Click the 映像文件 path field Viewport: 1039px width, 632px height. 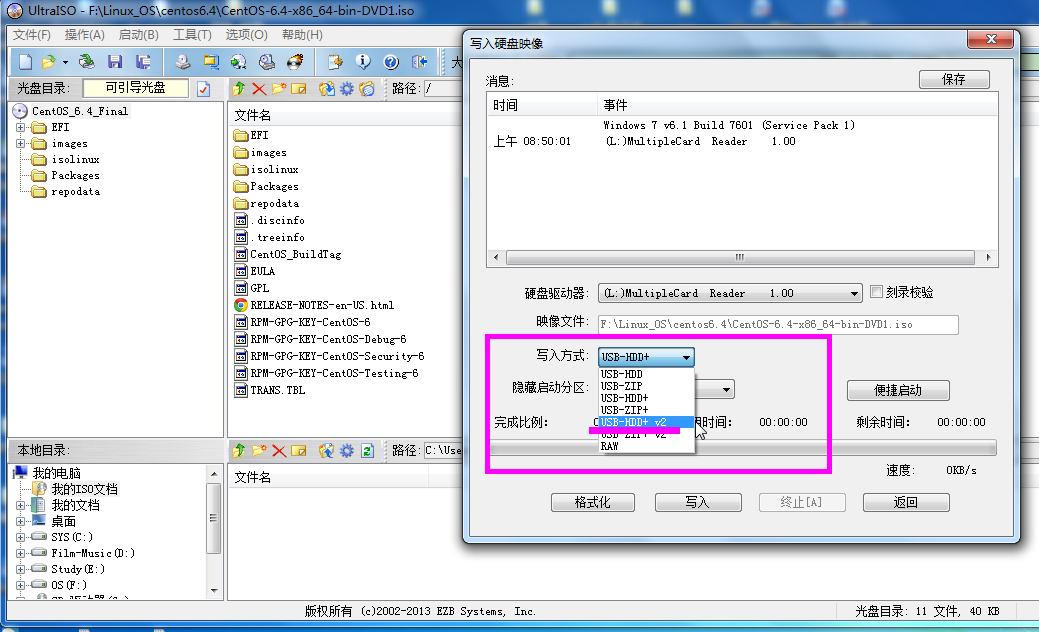[778, 325]
